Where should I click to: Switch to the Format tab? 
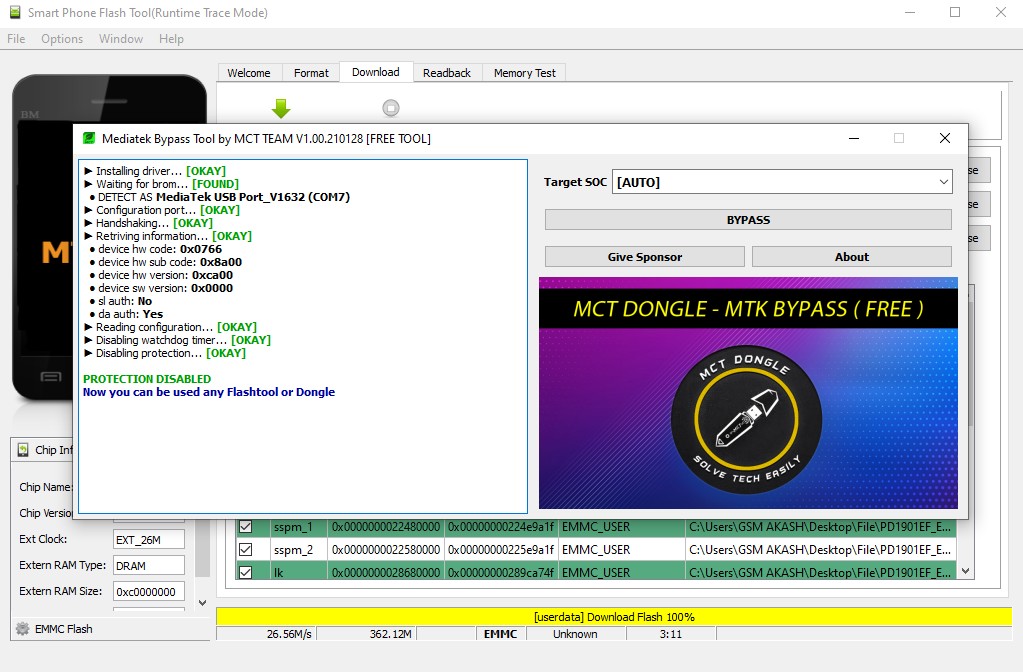311,73
